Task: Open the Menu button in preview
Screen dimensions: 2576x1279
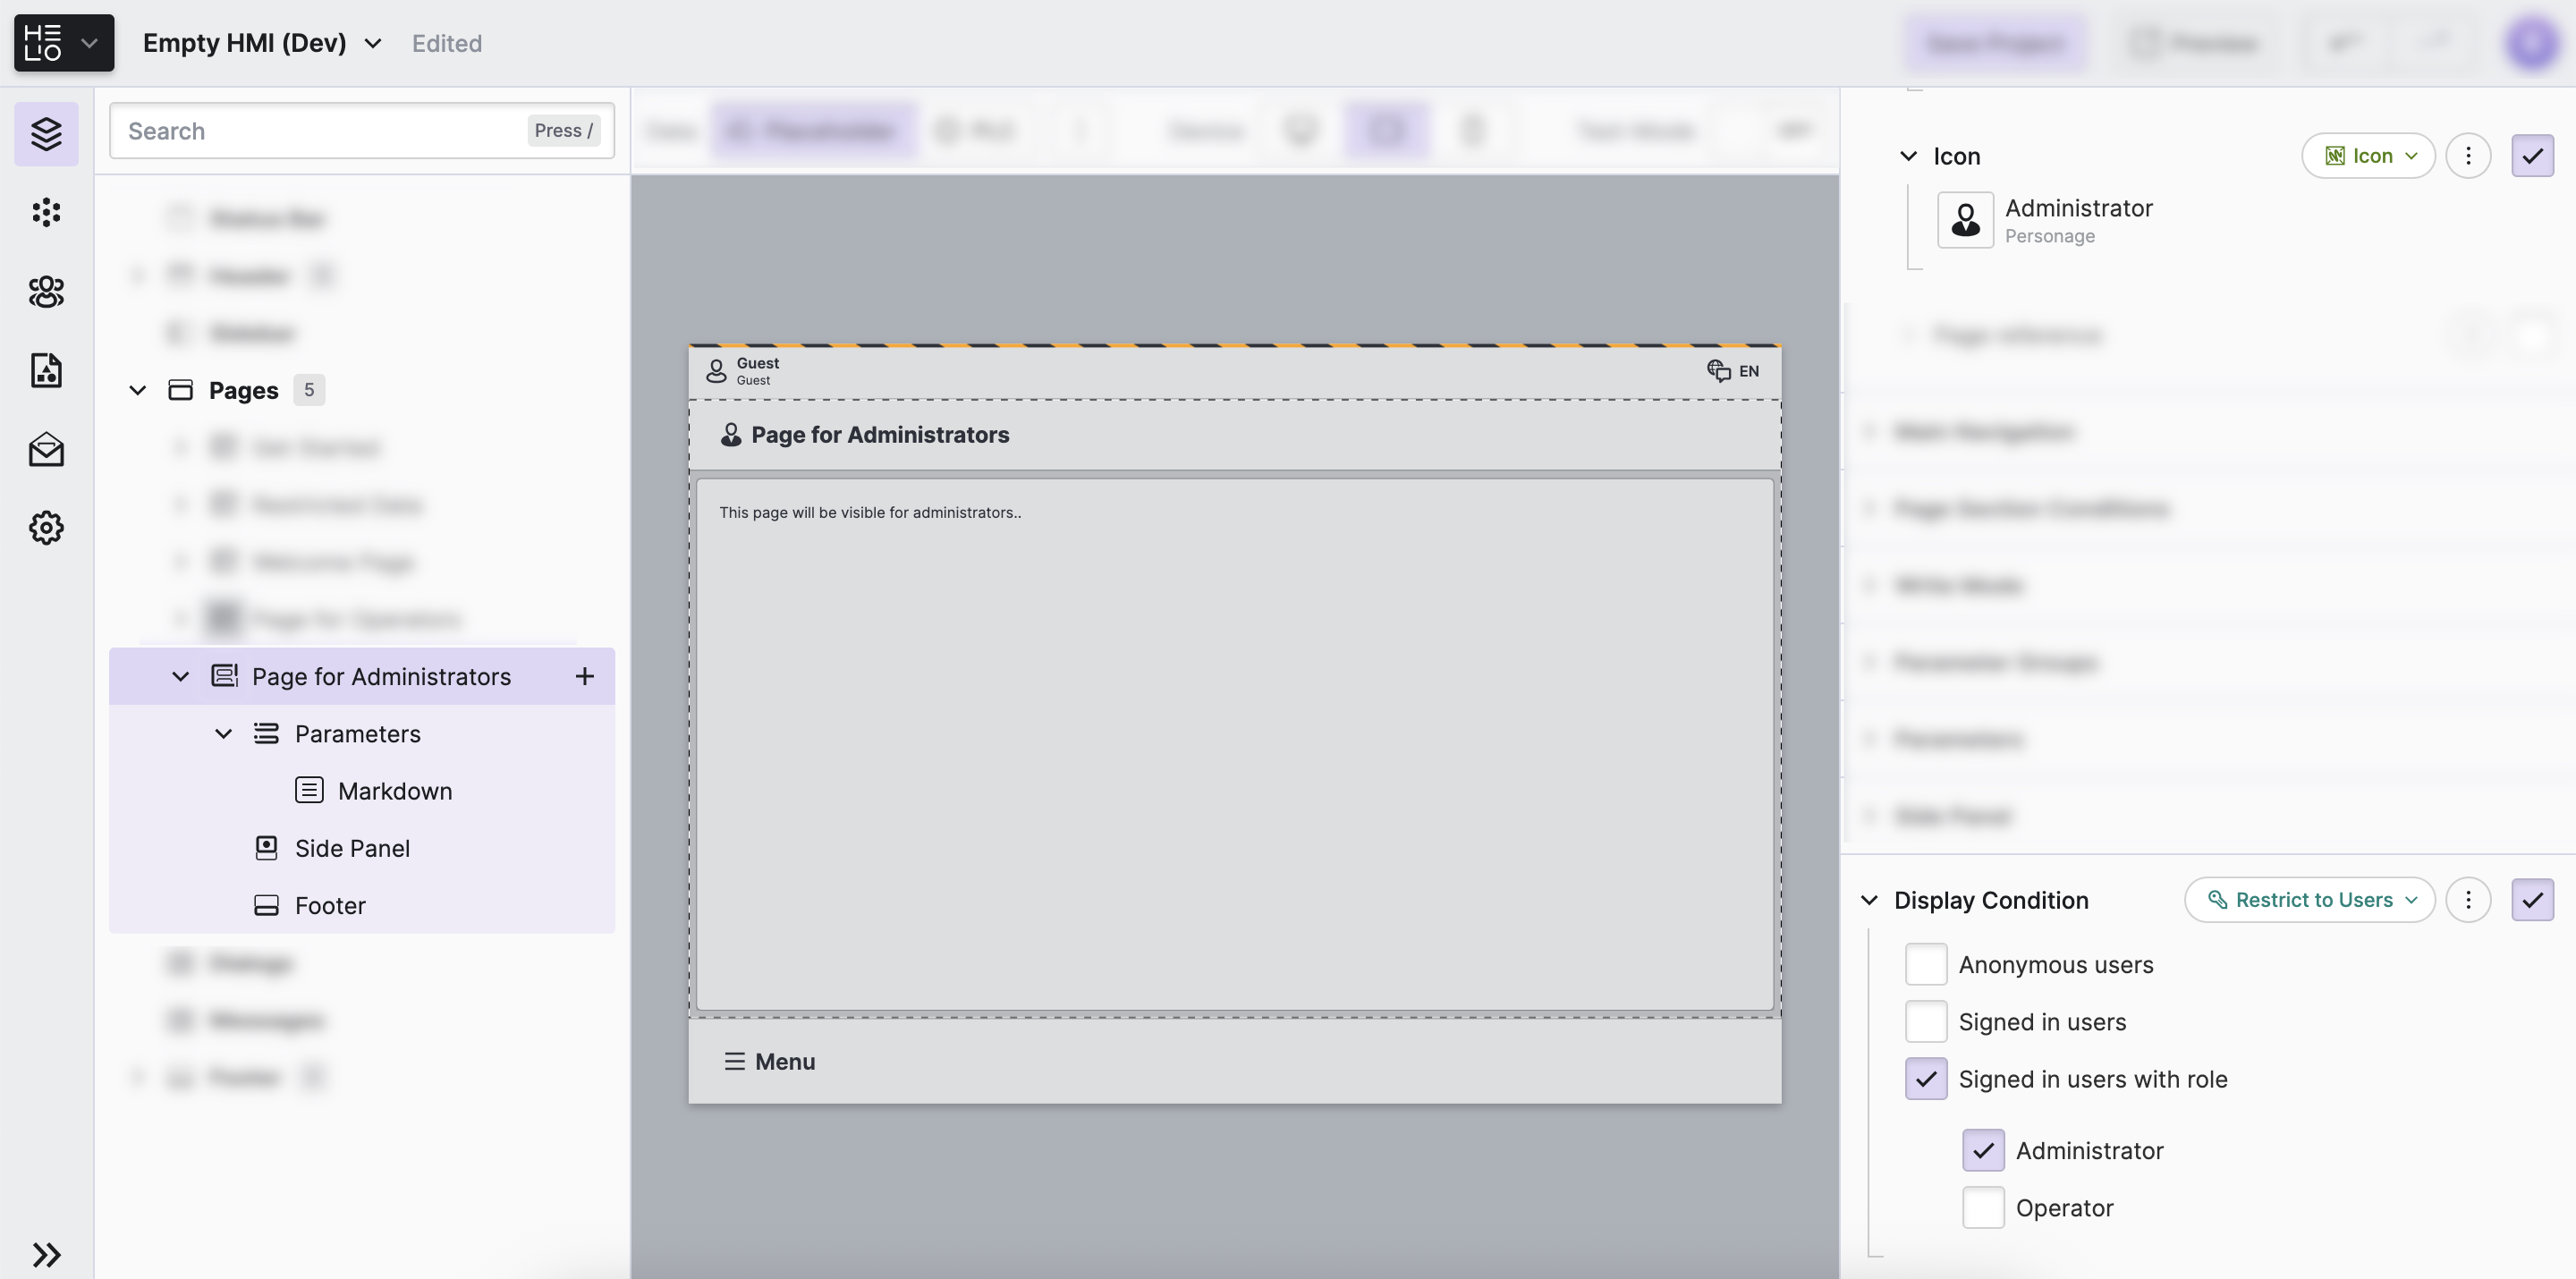Action: [769, 1061]
